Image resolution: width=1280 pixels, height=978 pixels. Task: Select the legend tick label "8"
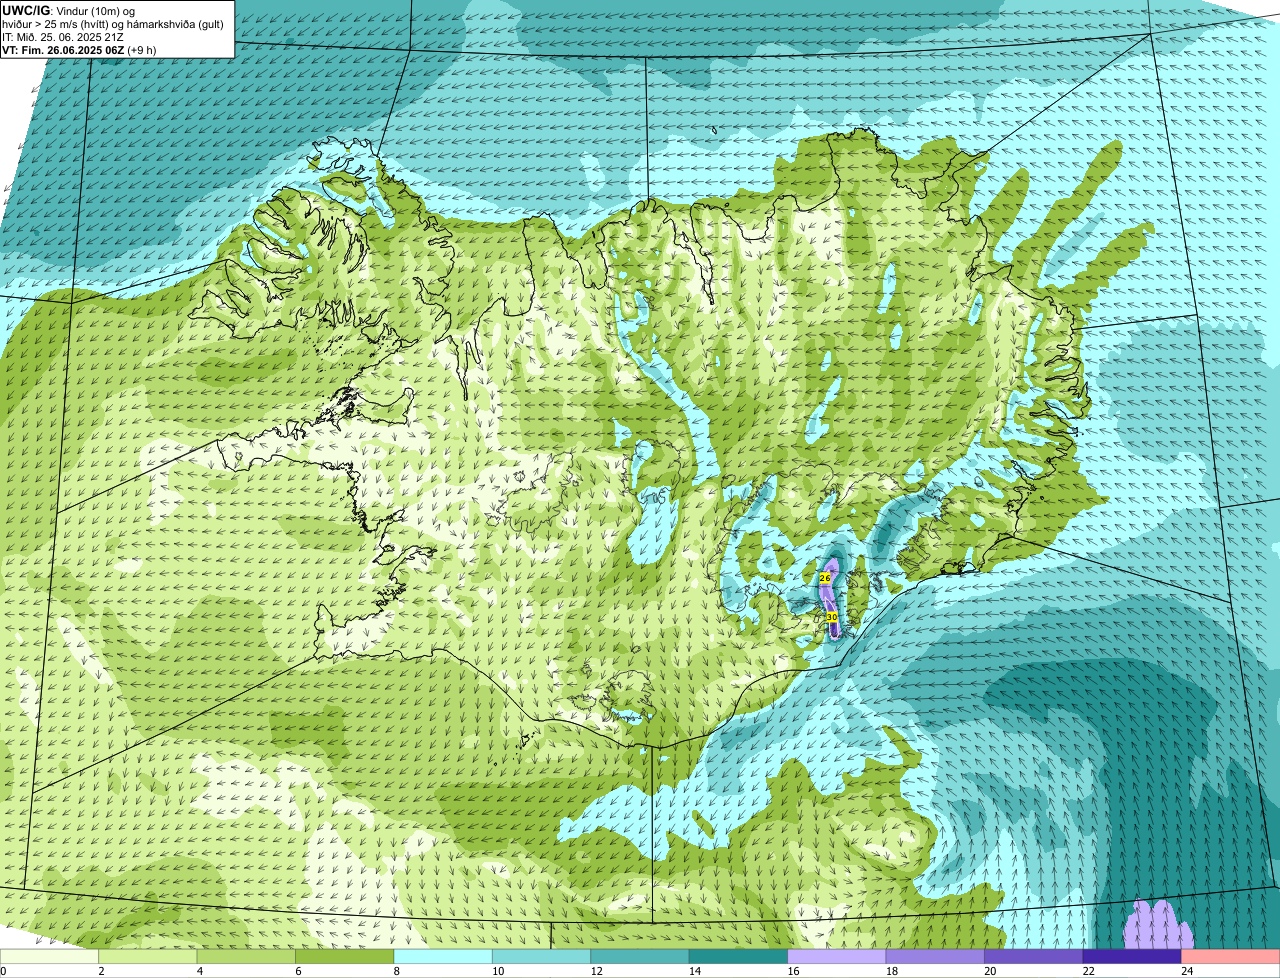397,971
